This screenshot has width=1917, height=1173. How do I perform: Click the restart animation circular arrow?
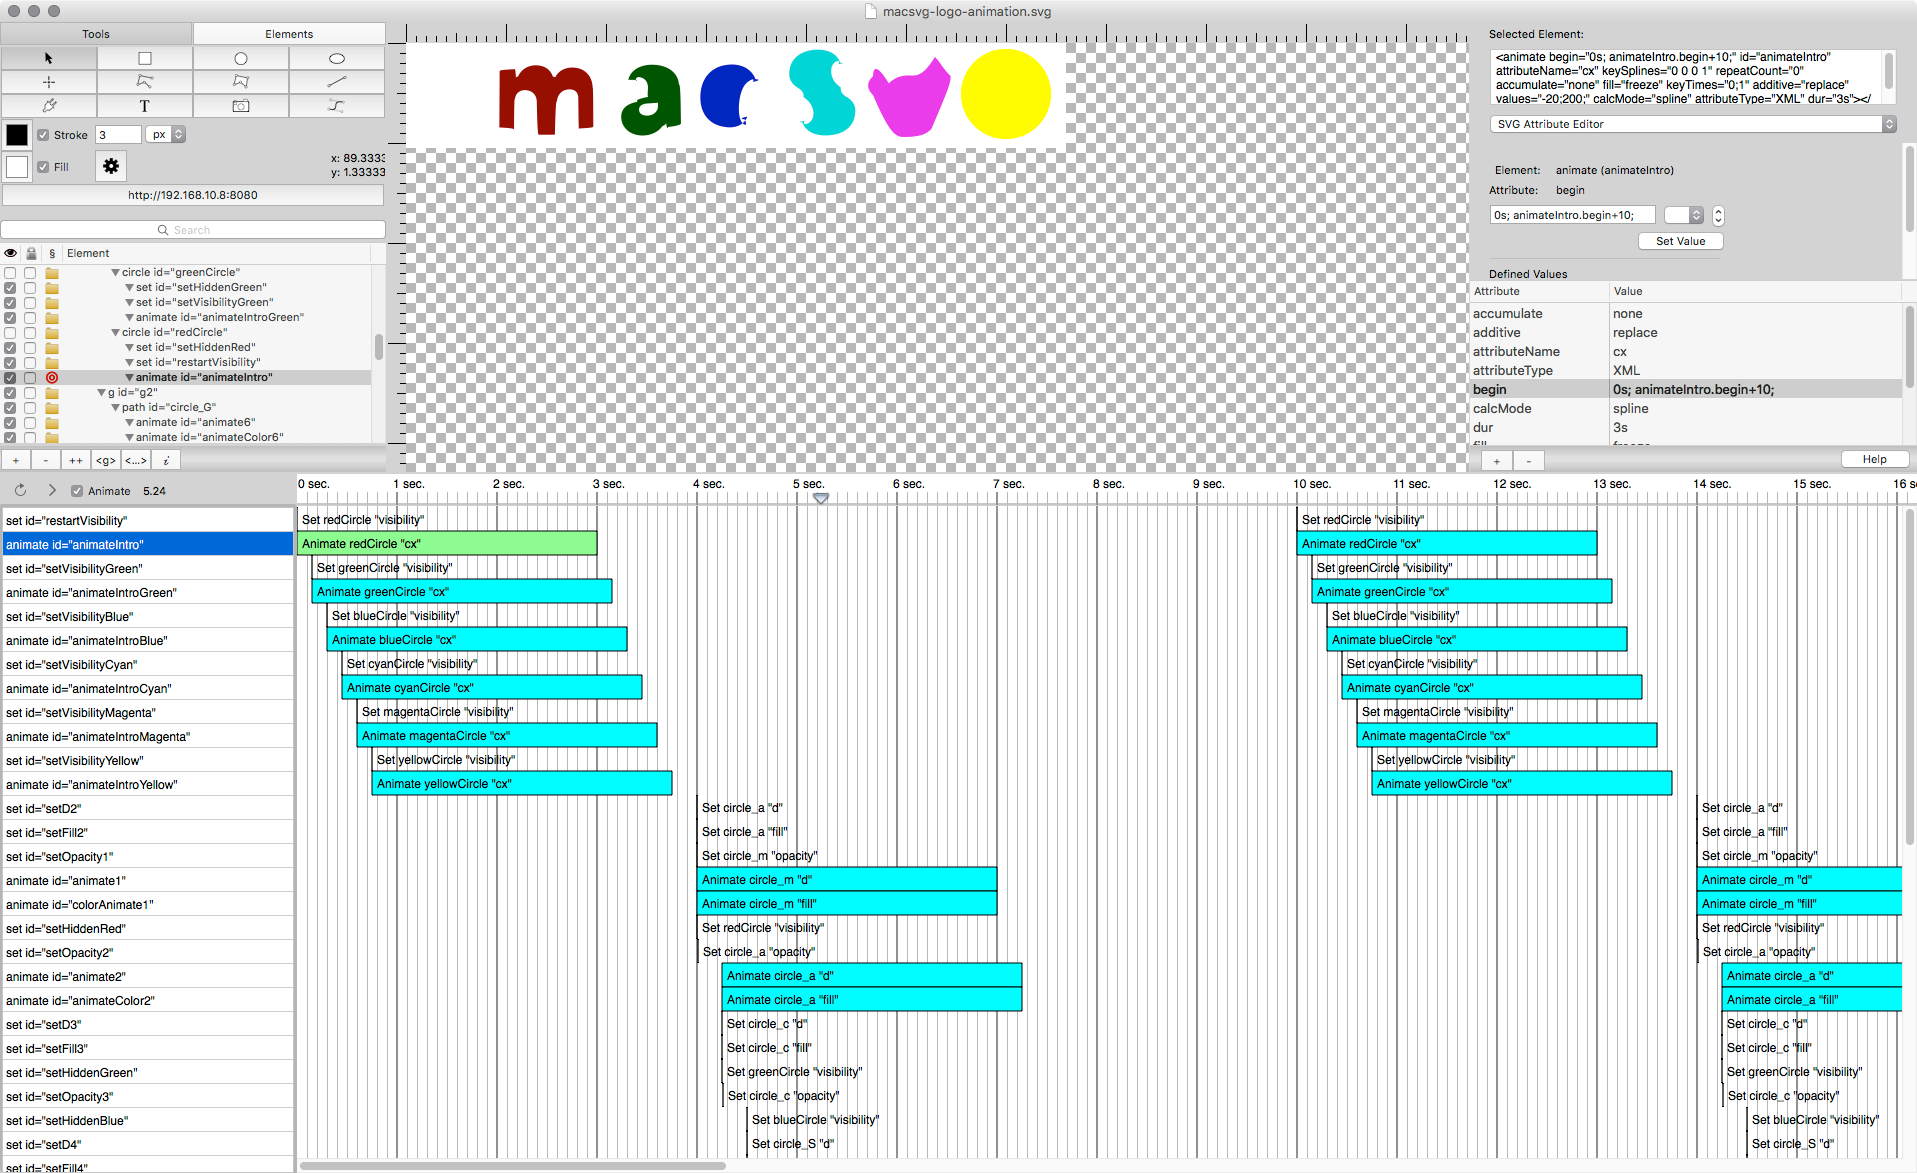click(x=20, y=491)
